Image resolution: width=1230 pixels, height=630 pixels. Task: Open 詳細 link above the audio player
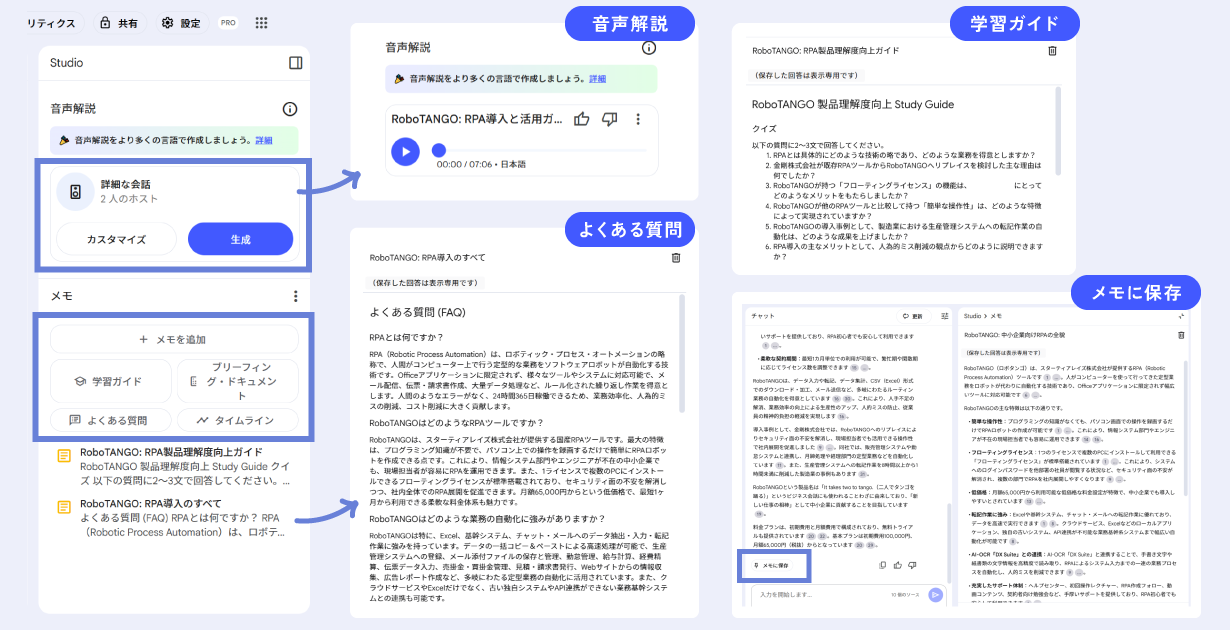coord(597,79)
